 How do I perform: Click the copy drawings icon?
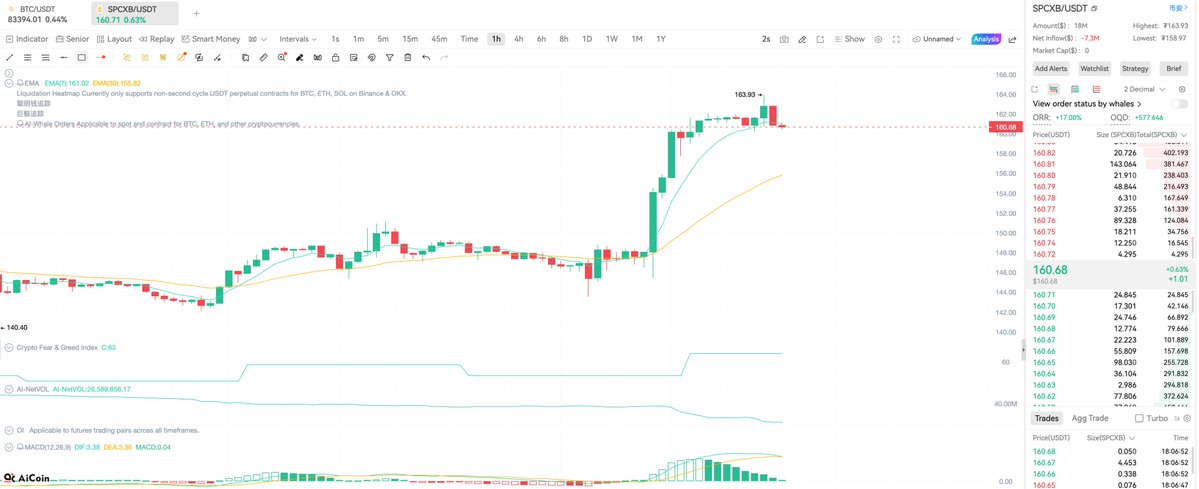(x=245, y=57)
